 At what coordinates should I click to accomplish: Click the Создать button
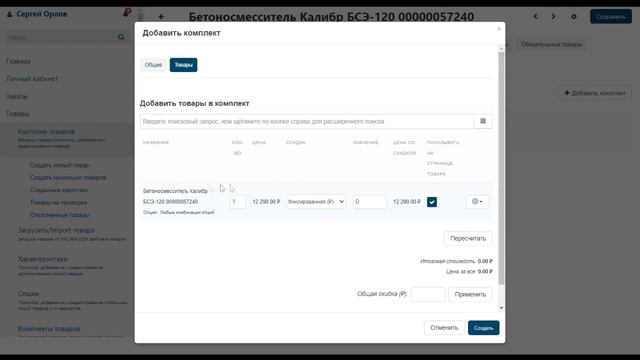483,328
